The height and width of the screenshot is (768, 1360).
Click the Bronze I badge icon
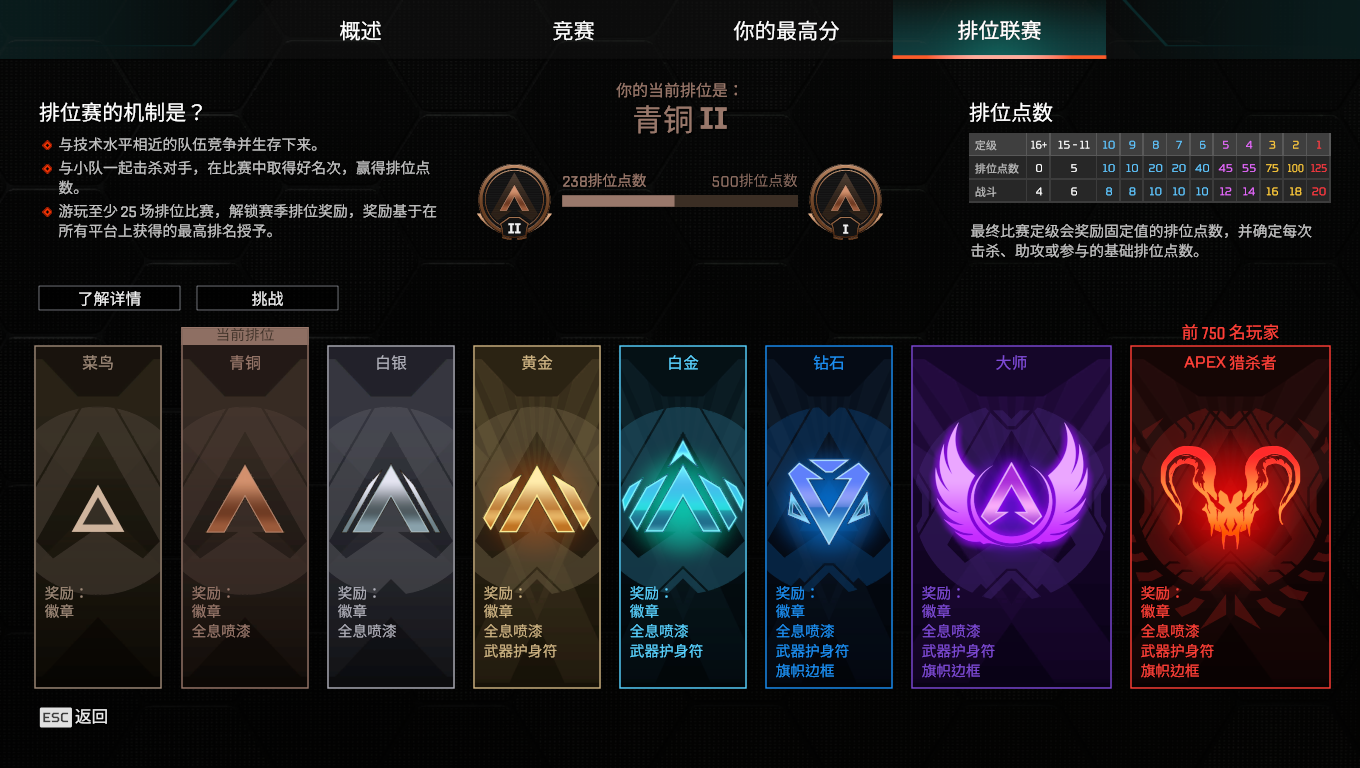tap(845, 201)
